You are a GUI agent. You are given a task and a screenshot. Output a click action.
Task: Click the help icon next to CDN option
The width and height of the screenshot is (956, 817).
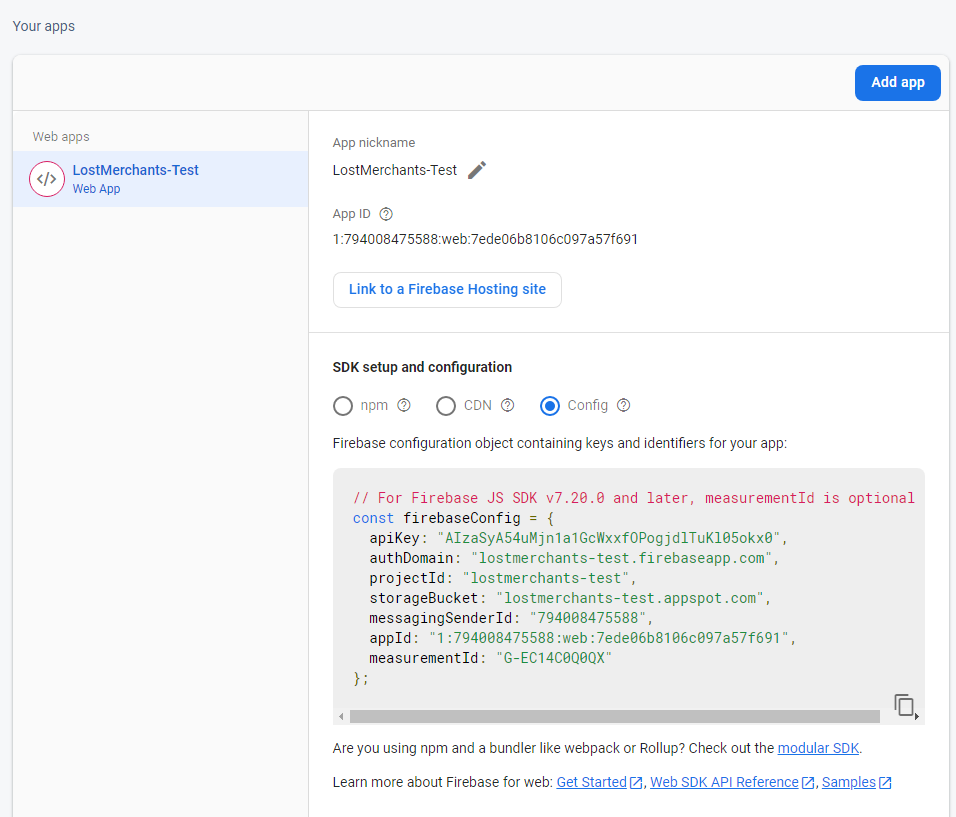pos(507,405)
